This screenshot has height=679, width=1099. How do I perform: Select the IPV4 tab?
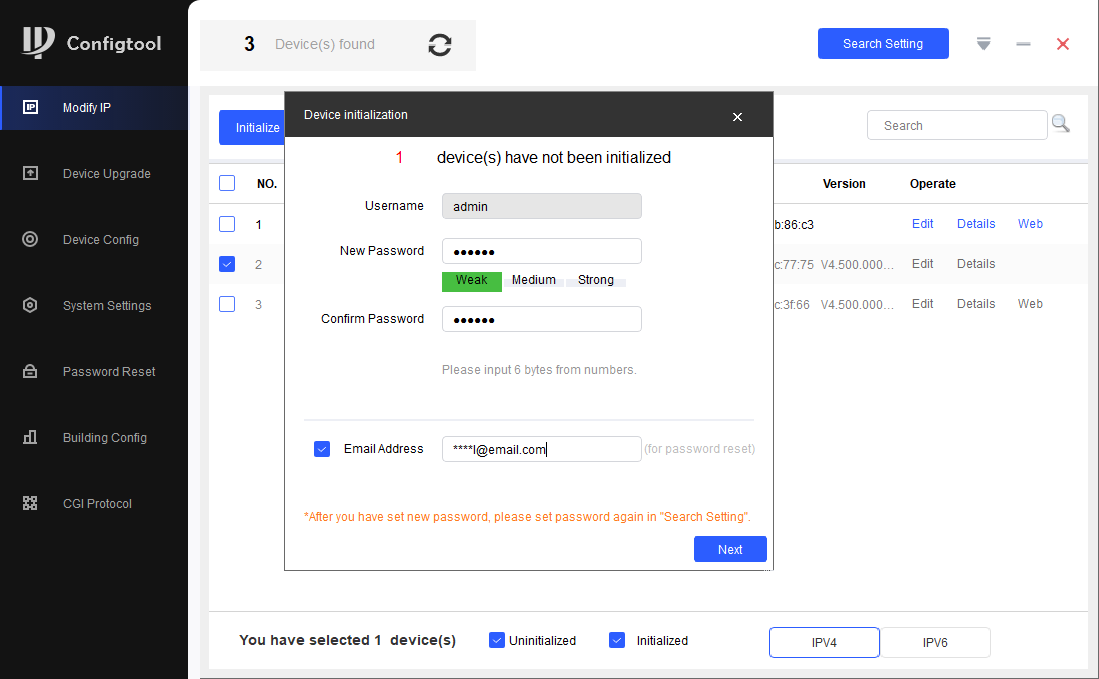824,643
